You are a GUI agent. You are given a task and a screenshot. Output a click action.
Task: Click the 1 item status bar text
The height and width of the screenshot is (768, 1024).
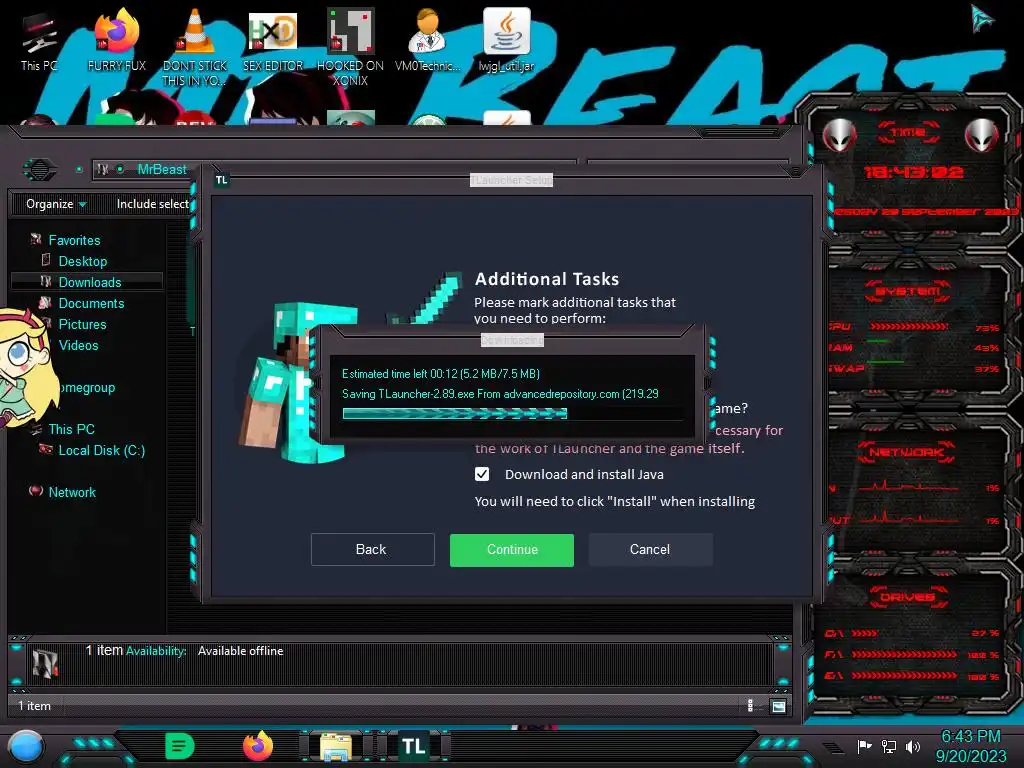pos(34,706)
